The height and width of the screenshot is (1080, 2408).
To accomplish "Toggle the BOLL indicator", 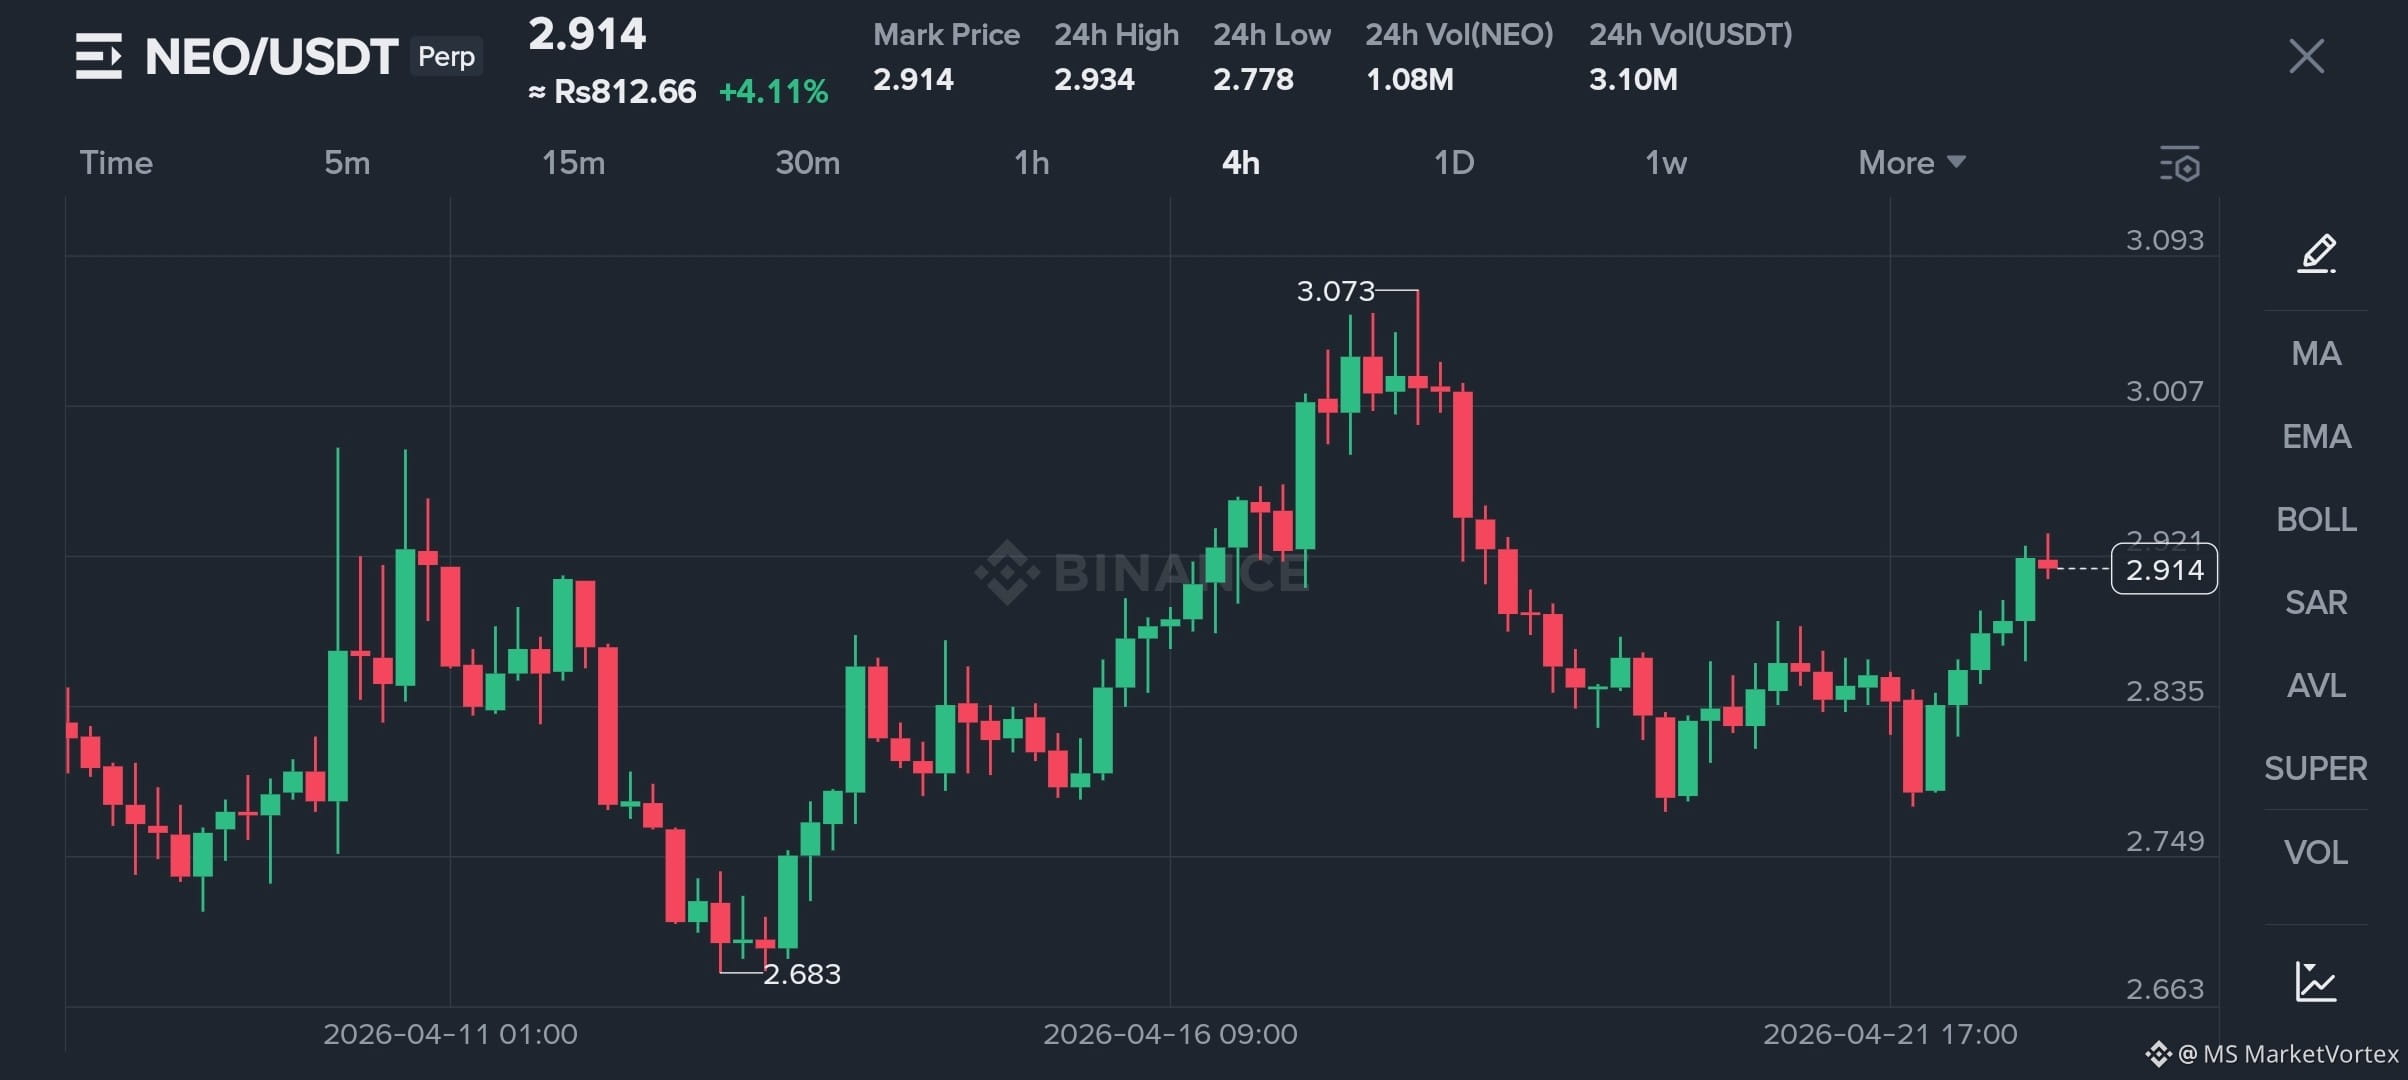I will click(x=2316, y=519).
